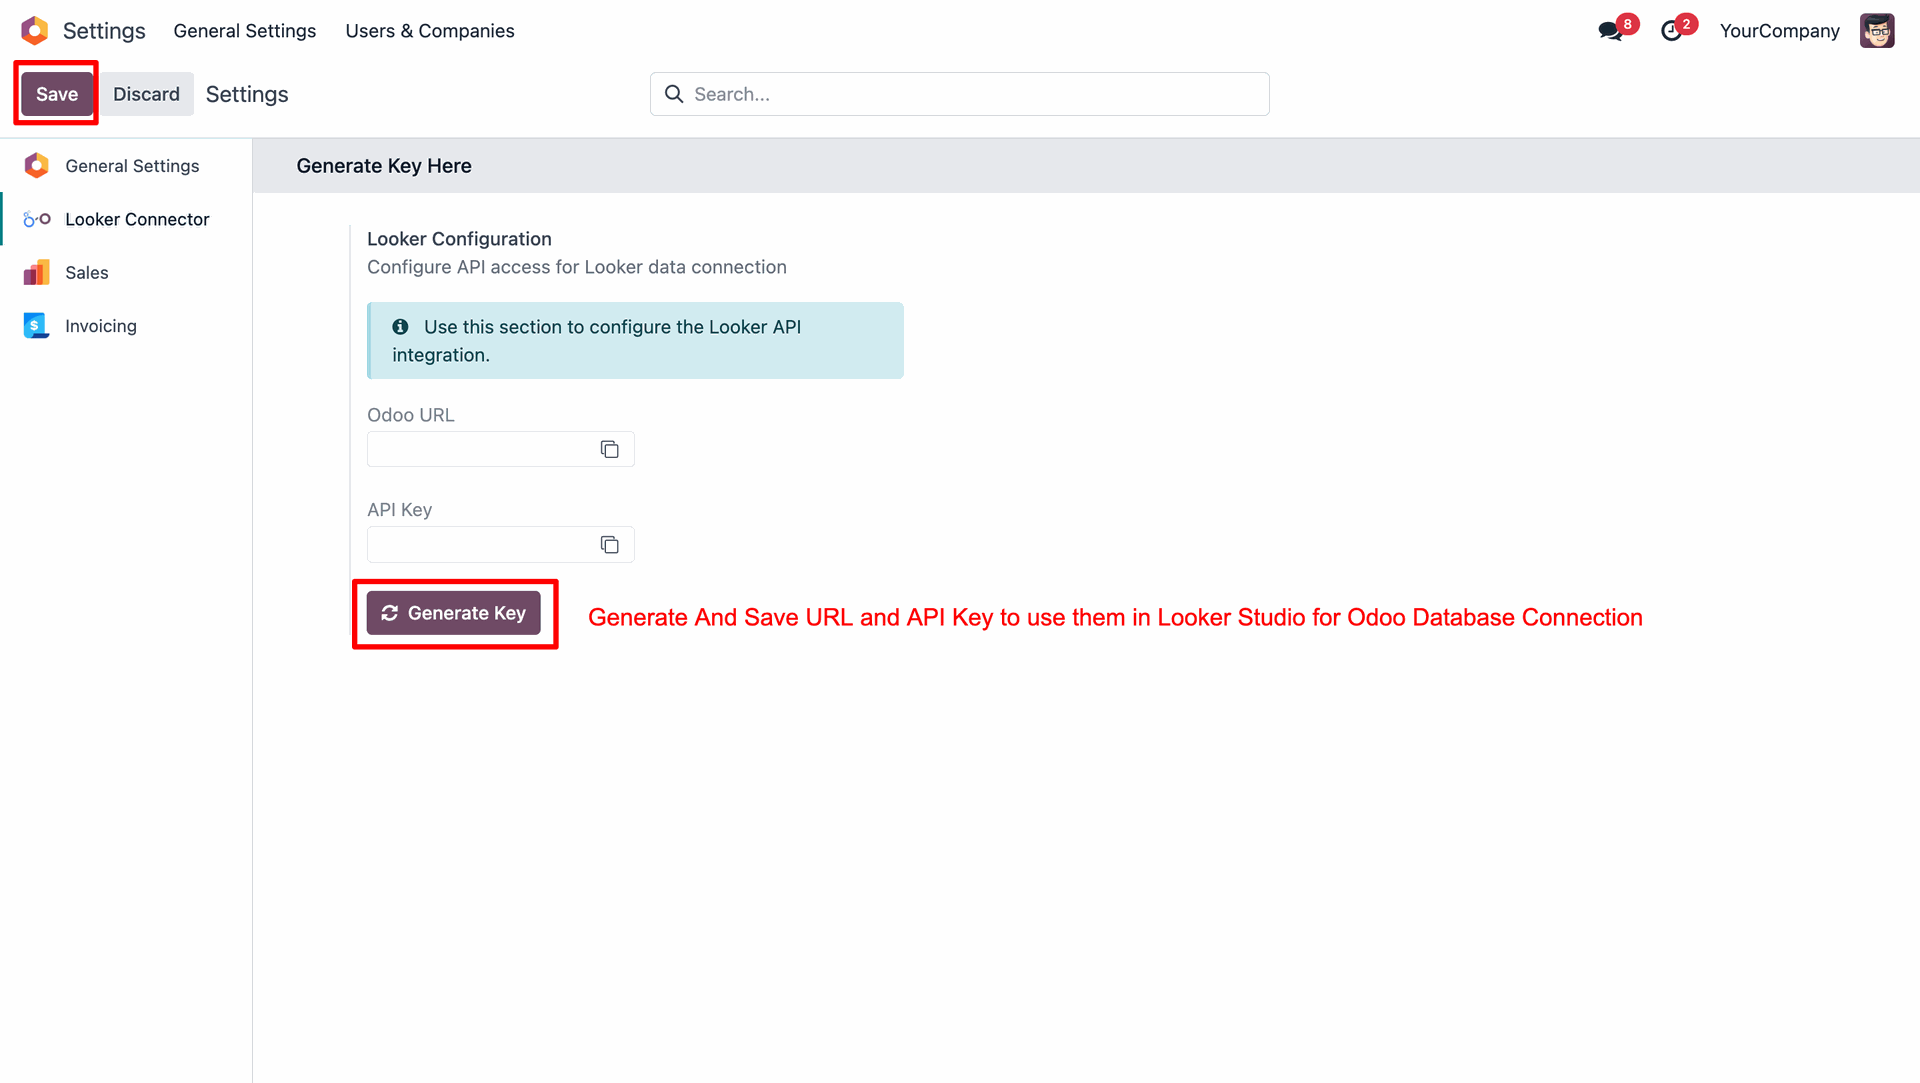Open the conversations chat icon
Image resolution: width=1920 pixels, height=1083 pixels.
(1610, 31)
